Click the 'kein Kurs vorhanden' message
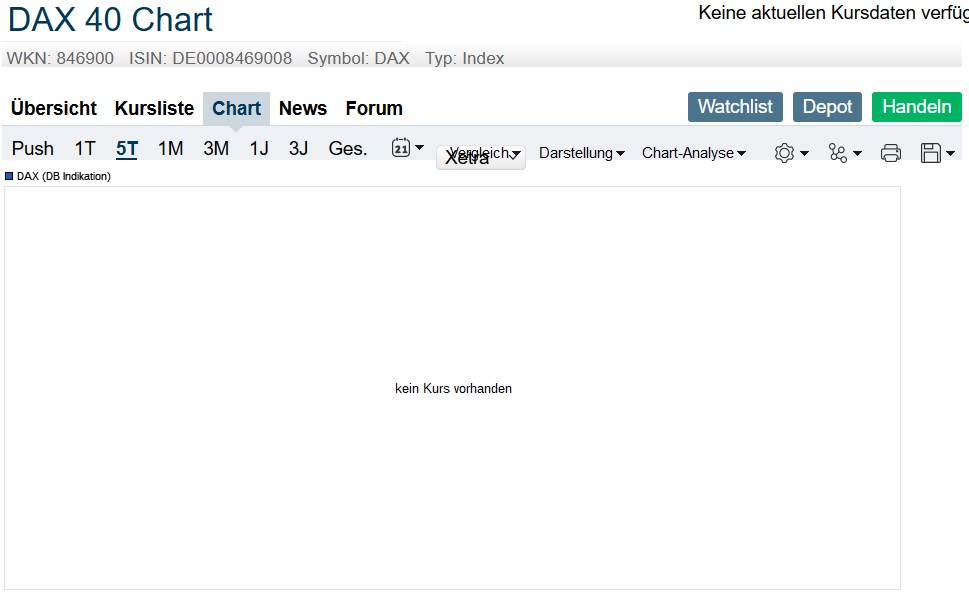The width and height of the screenshot is (969, 597). (454, 389)
